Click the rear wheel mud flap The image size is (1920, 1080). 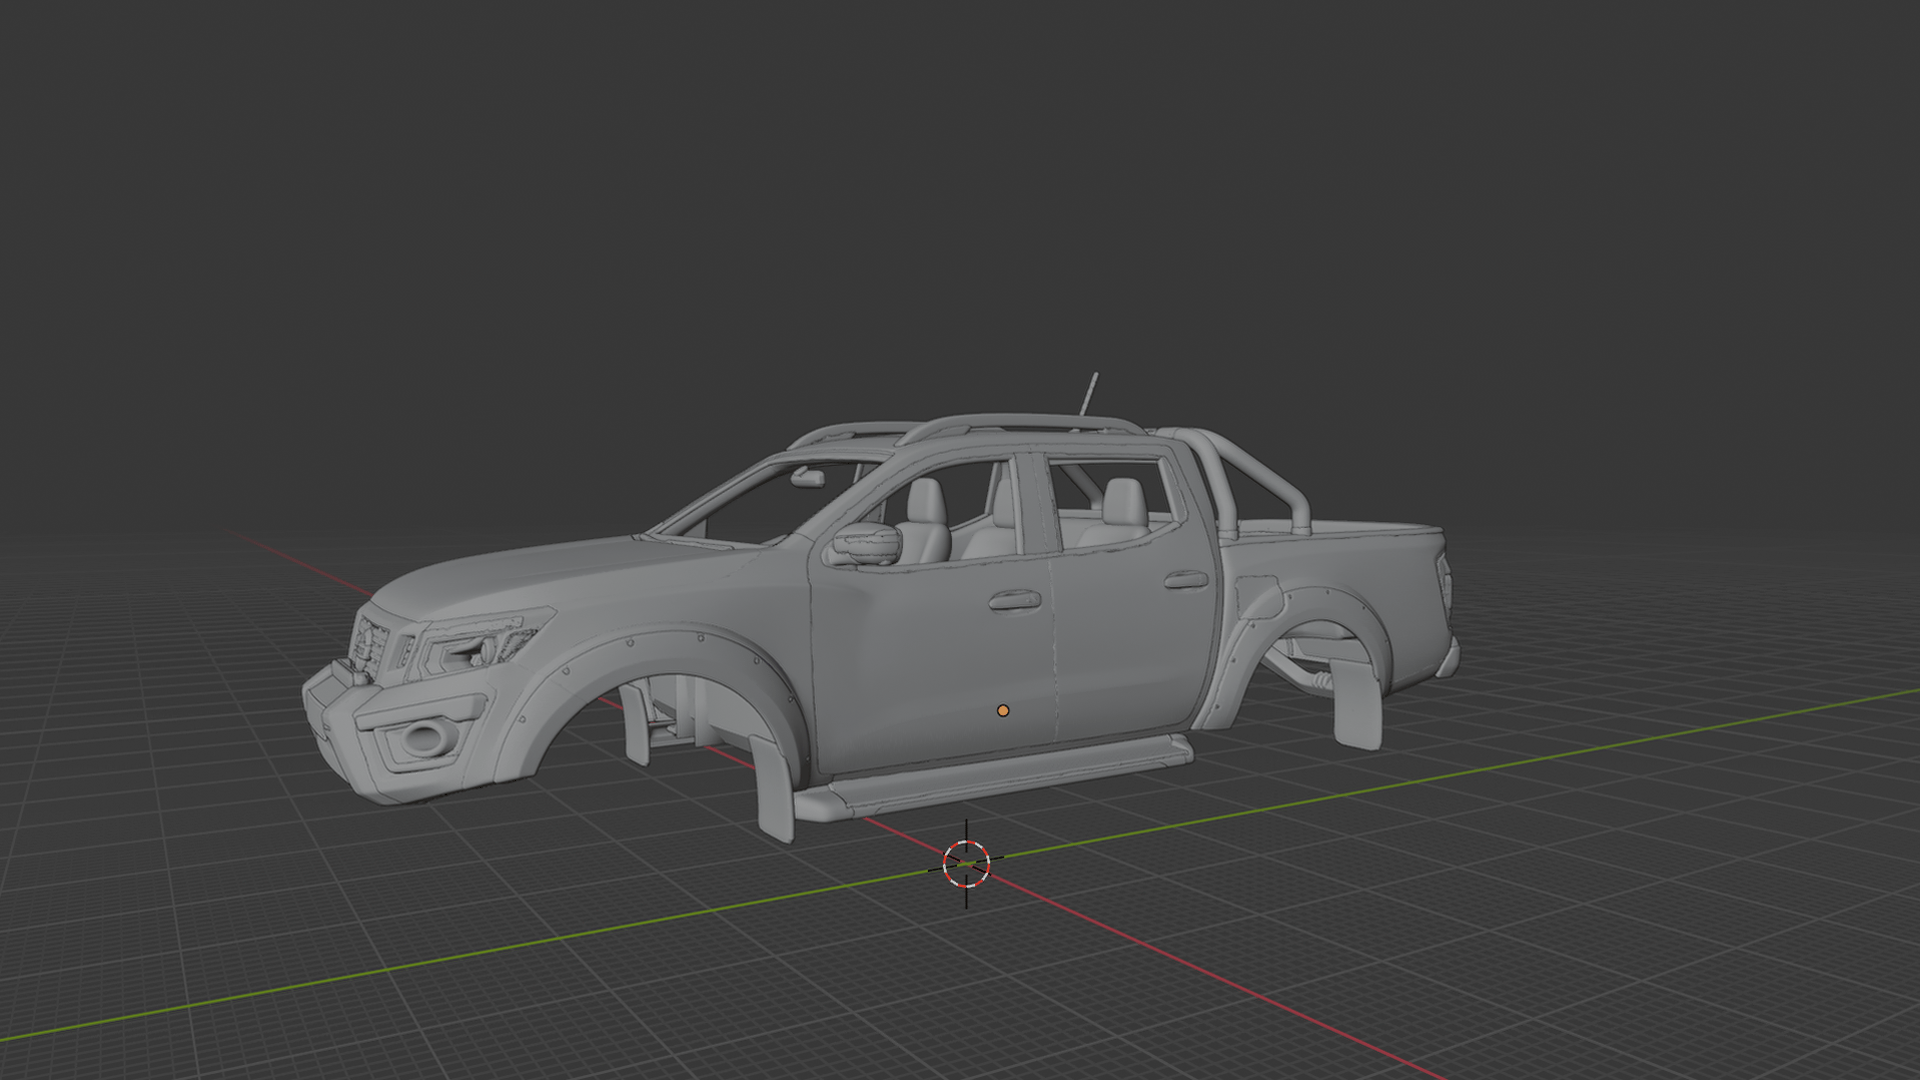coord(1358,704)
